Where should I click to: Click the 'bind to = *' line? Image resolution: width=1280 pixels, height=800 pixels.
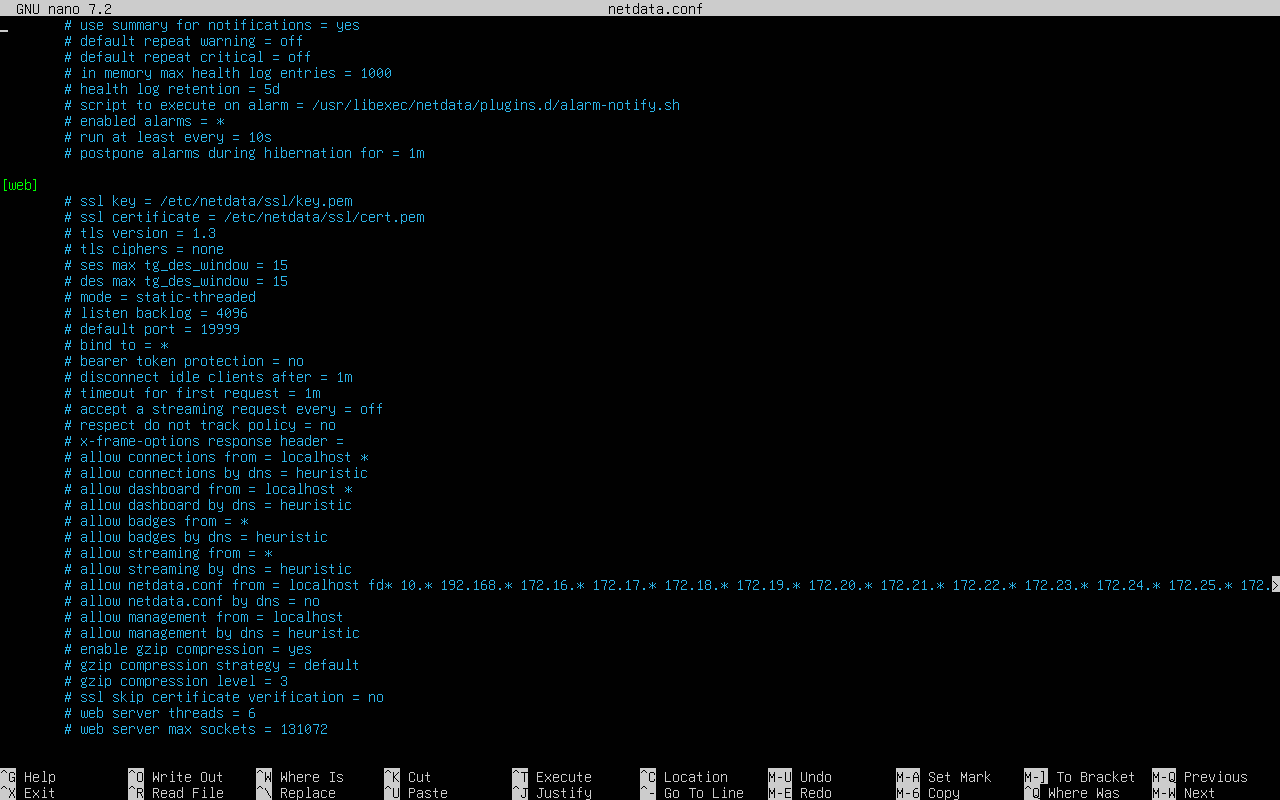(x=116, y=345)
